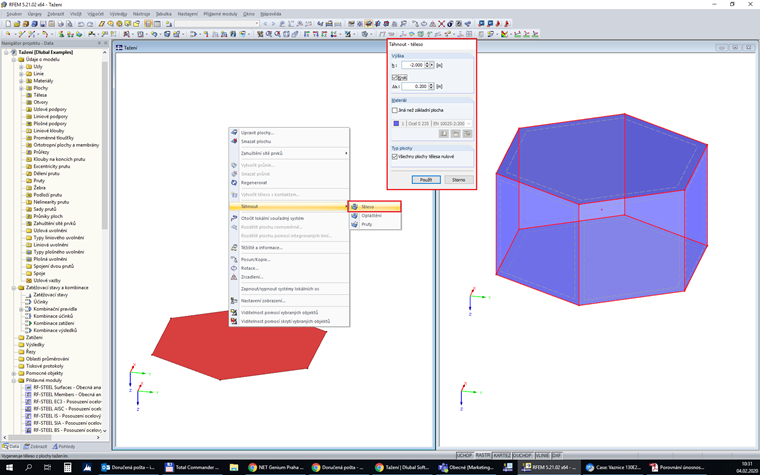Click the New file toolbar icon
Screen dimensions: 760x475
pyautogui.click(x=8, y=24)
